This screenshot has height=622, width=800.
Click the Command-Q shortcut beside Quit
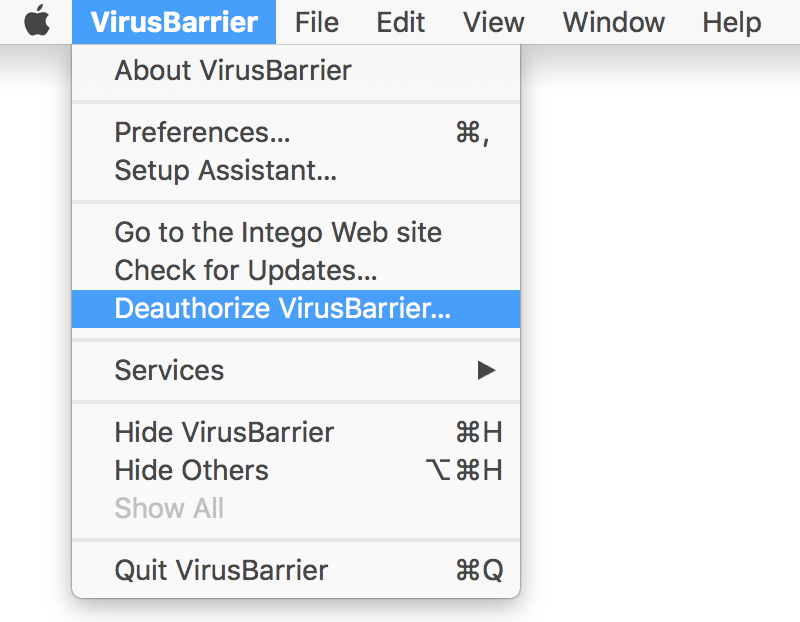click(478, 570)
